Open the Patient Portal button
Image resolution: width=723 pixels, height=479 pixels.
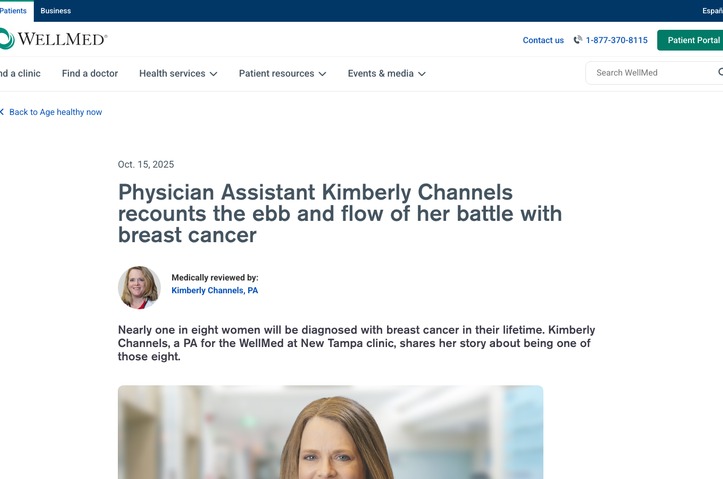[690, 40]
